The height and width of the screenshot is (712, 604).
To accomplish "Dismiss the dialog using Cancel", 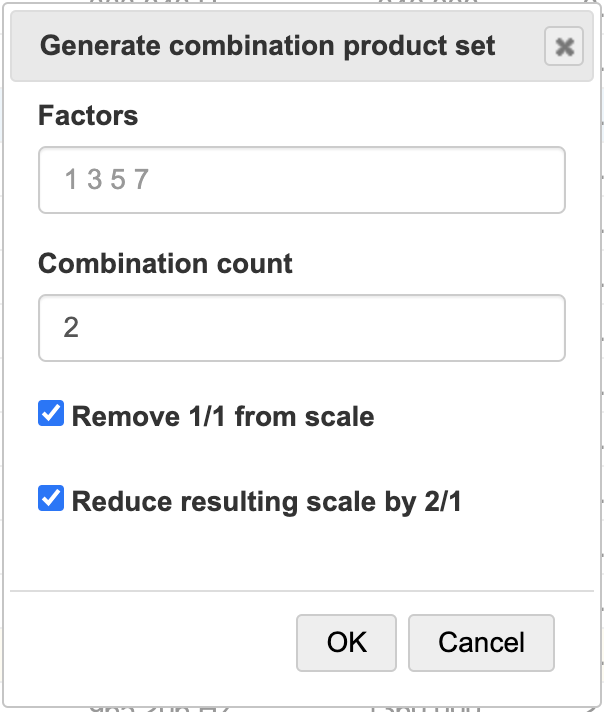I will 481,642.
